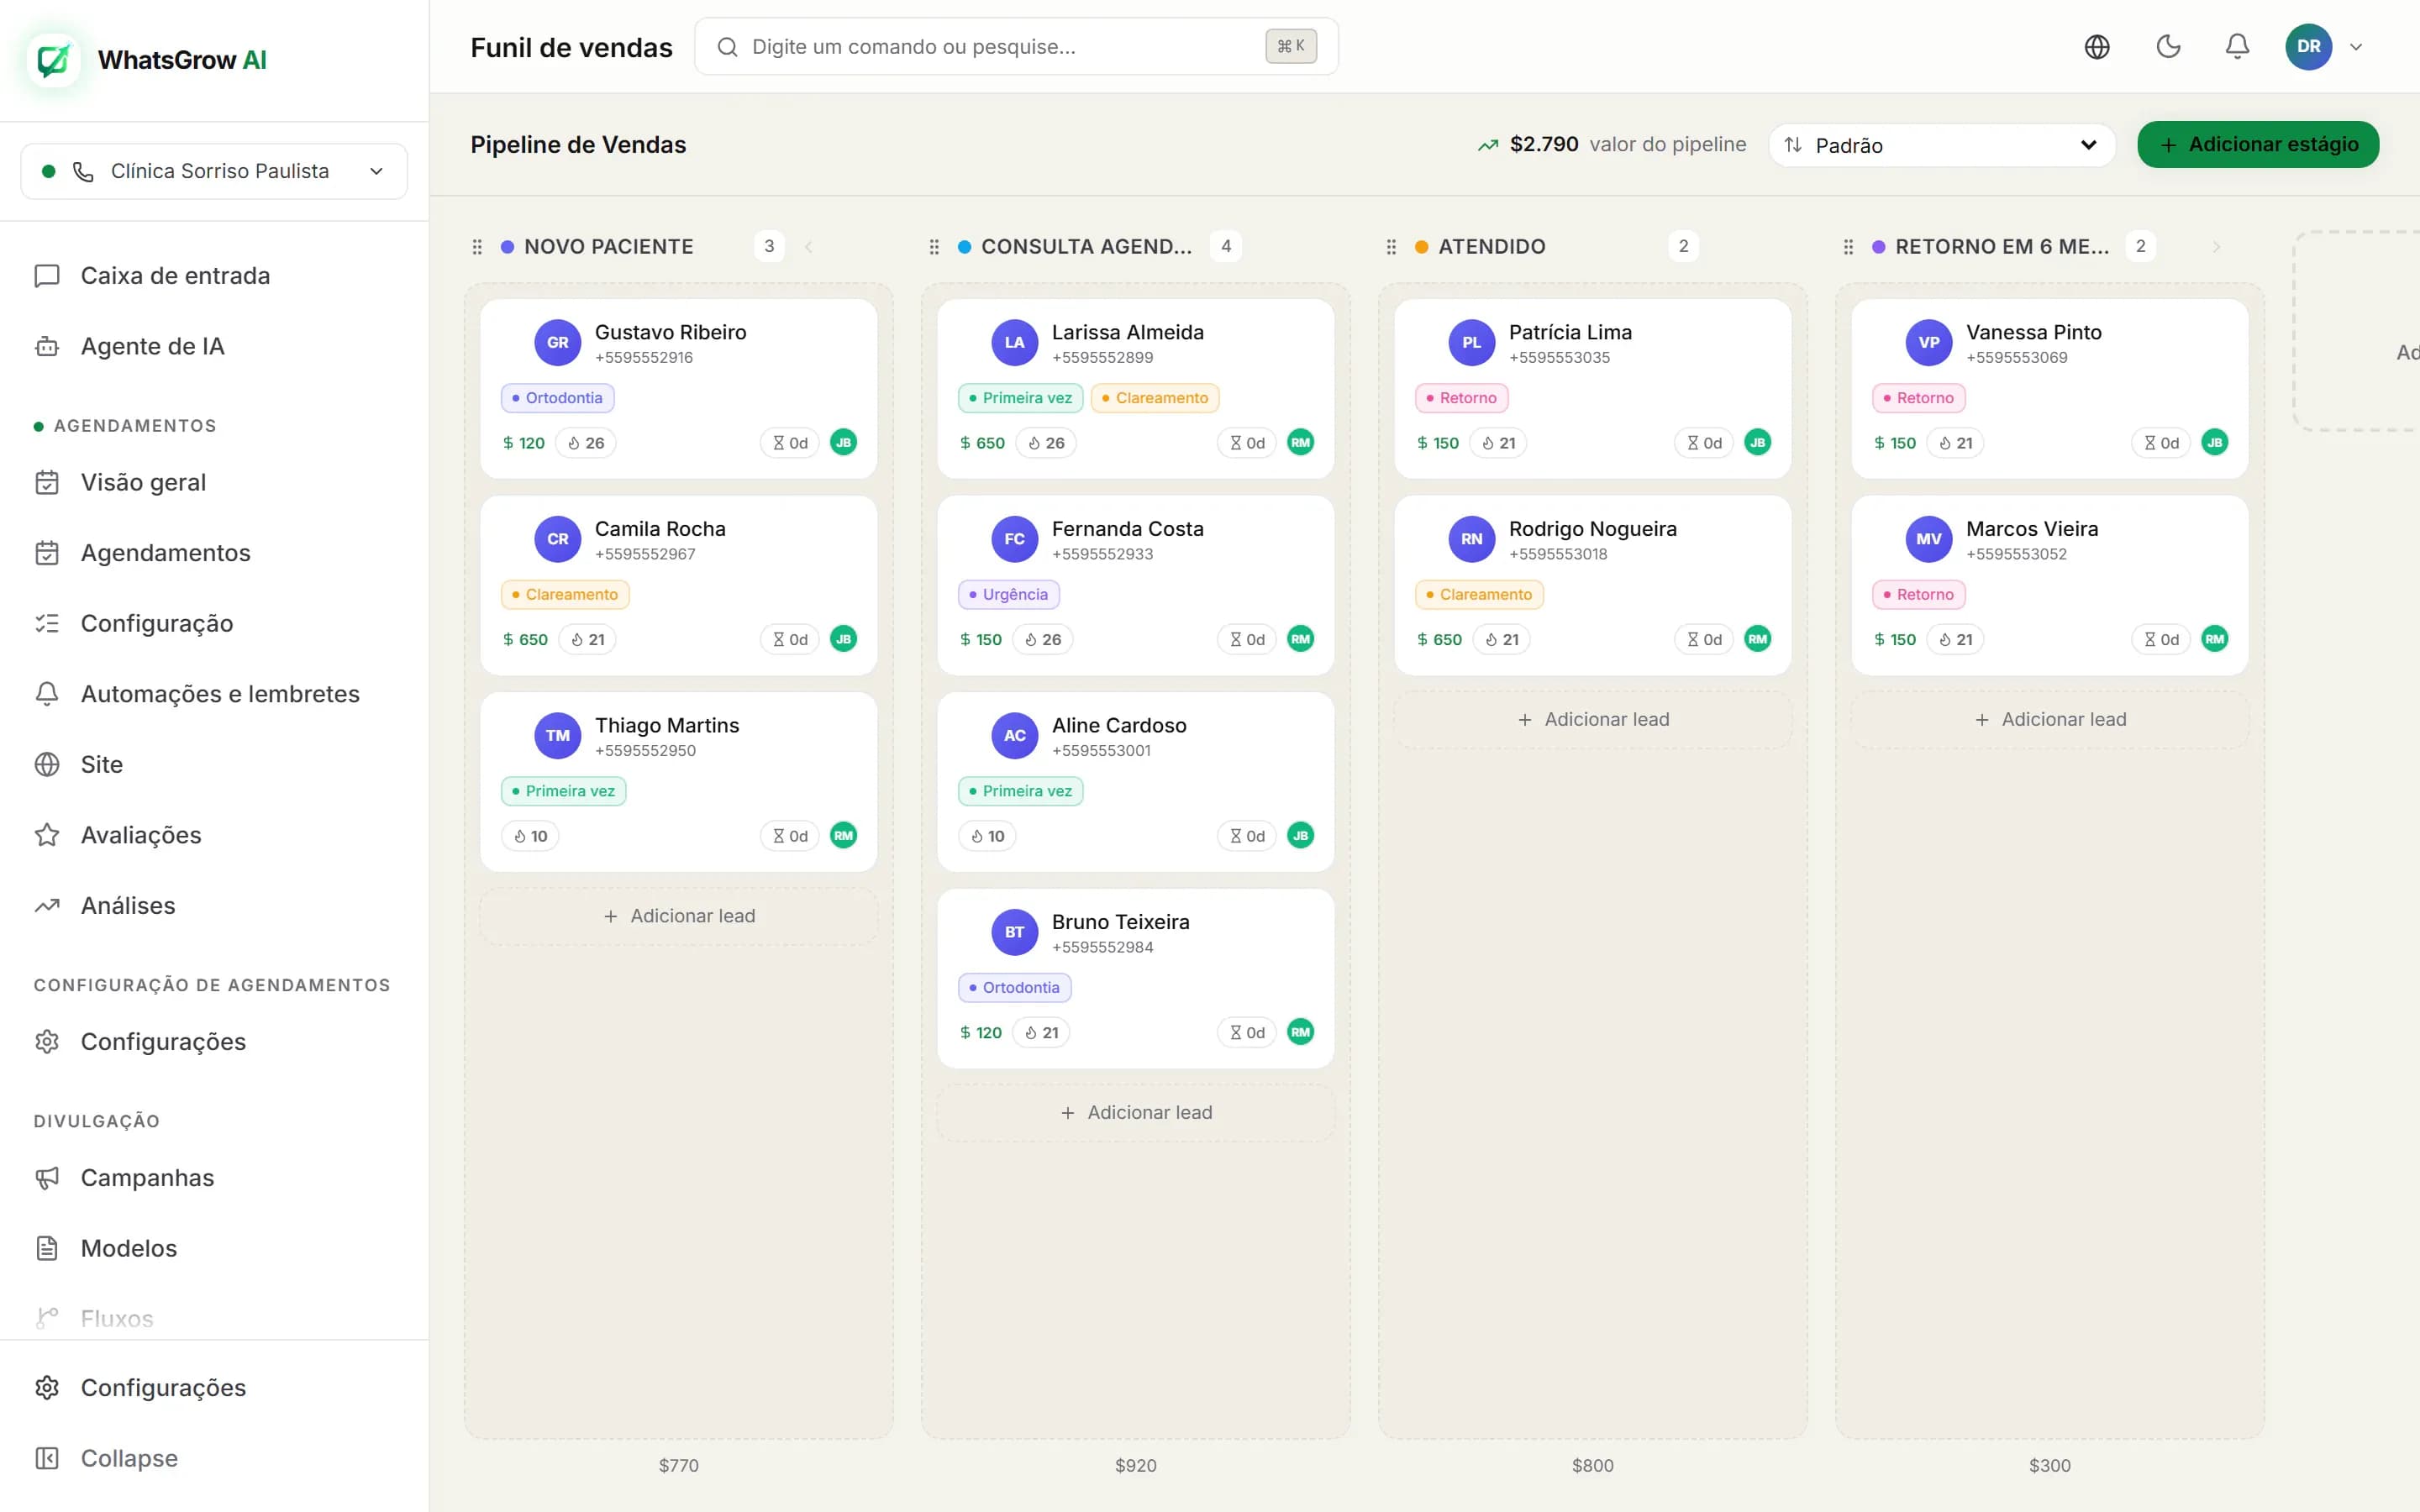Click the purple dot of RETORNO EM 6 ME... stage

pos(1878,247)
